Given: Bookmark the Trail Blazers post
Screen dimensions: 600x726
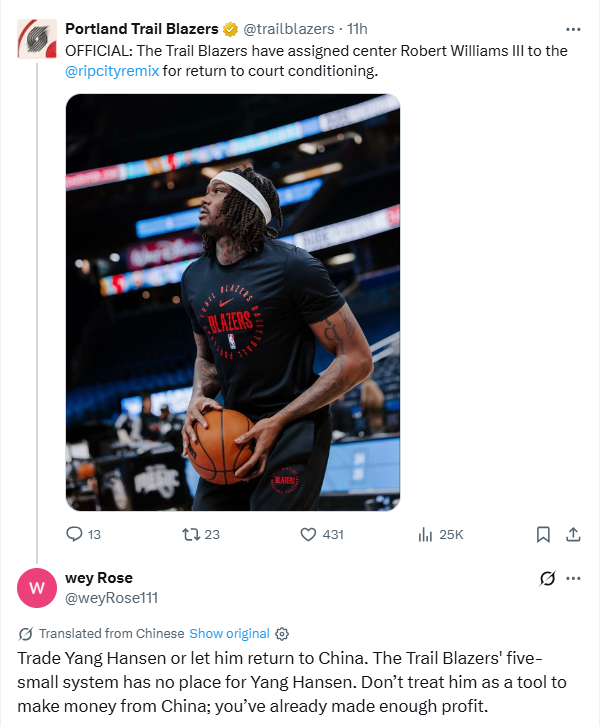Looking at the screenshot, I should coord(543,534).
